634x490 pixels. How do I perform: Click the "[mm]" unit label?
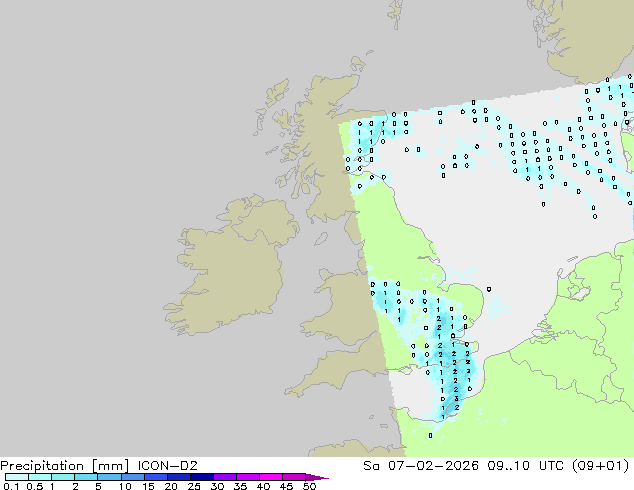tap(110, 466)
